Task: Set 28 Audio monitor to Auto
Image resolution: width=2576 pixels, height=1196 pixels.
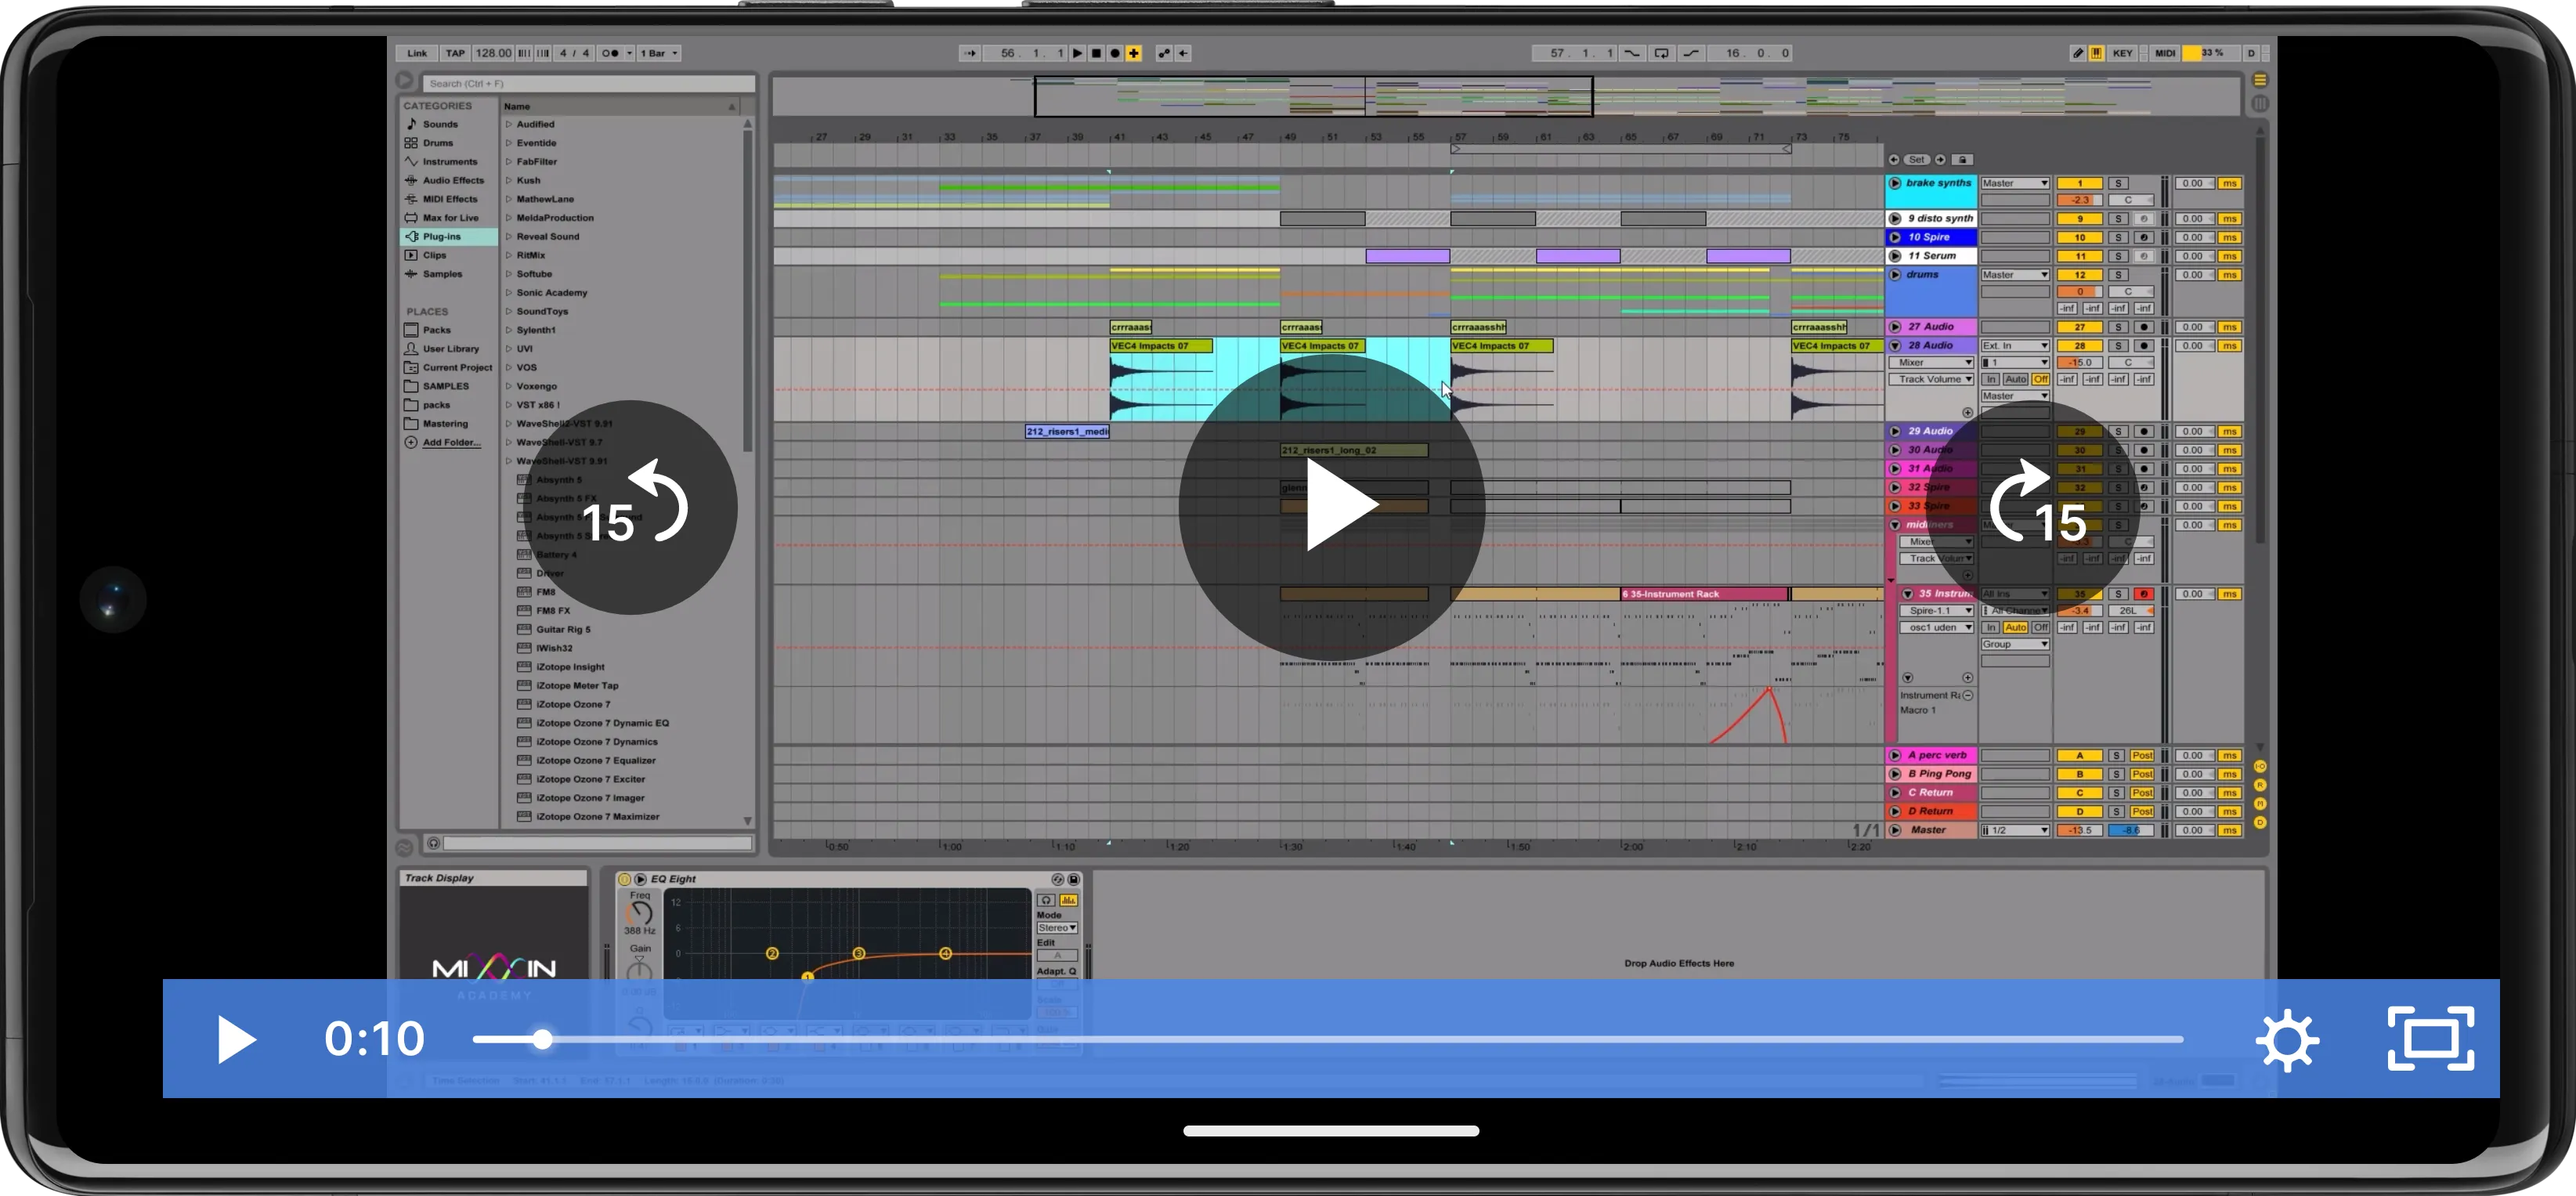Action: click(2015, 380)
